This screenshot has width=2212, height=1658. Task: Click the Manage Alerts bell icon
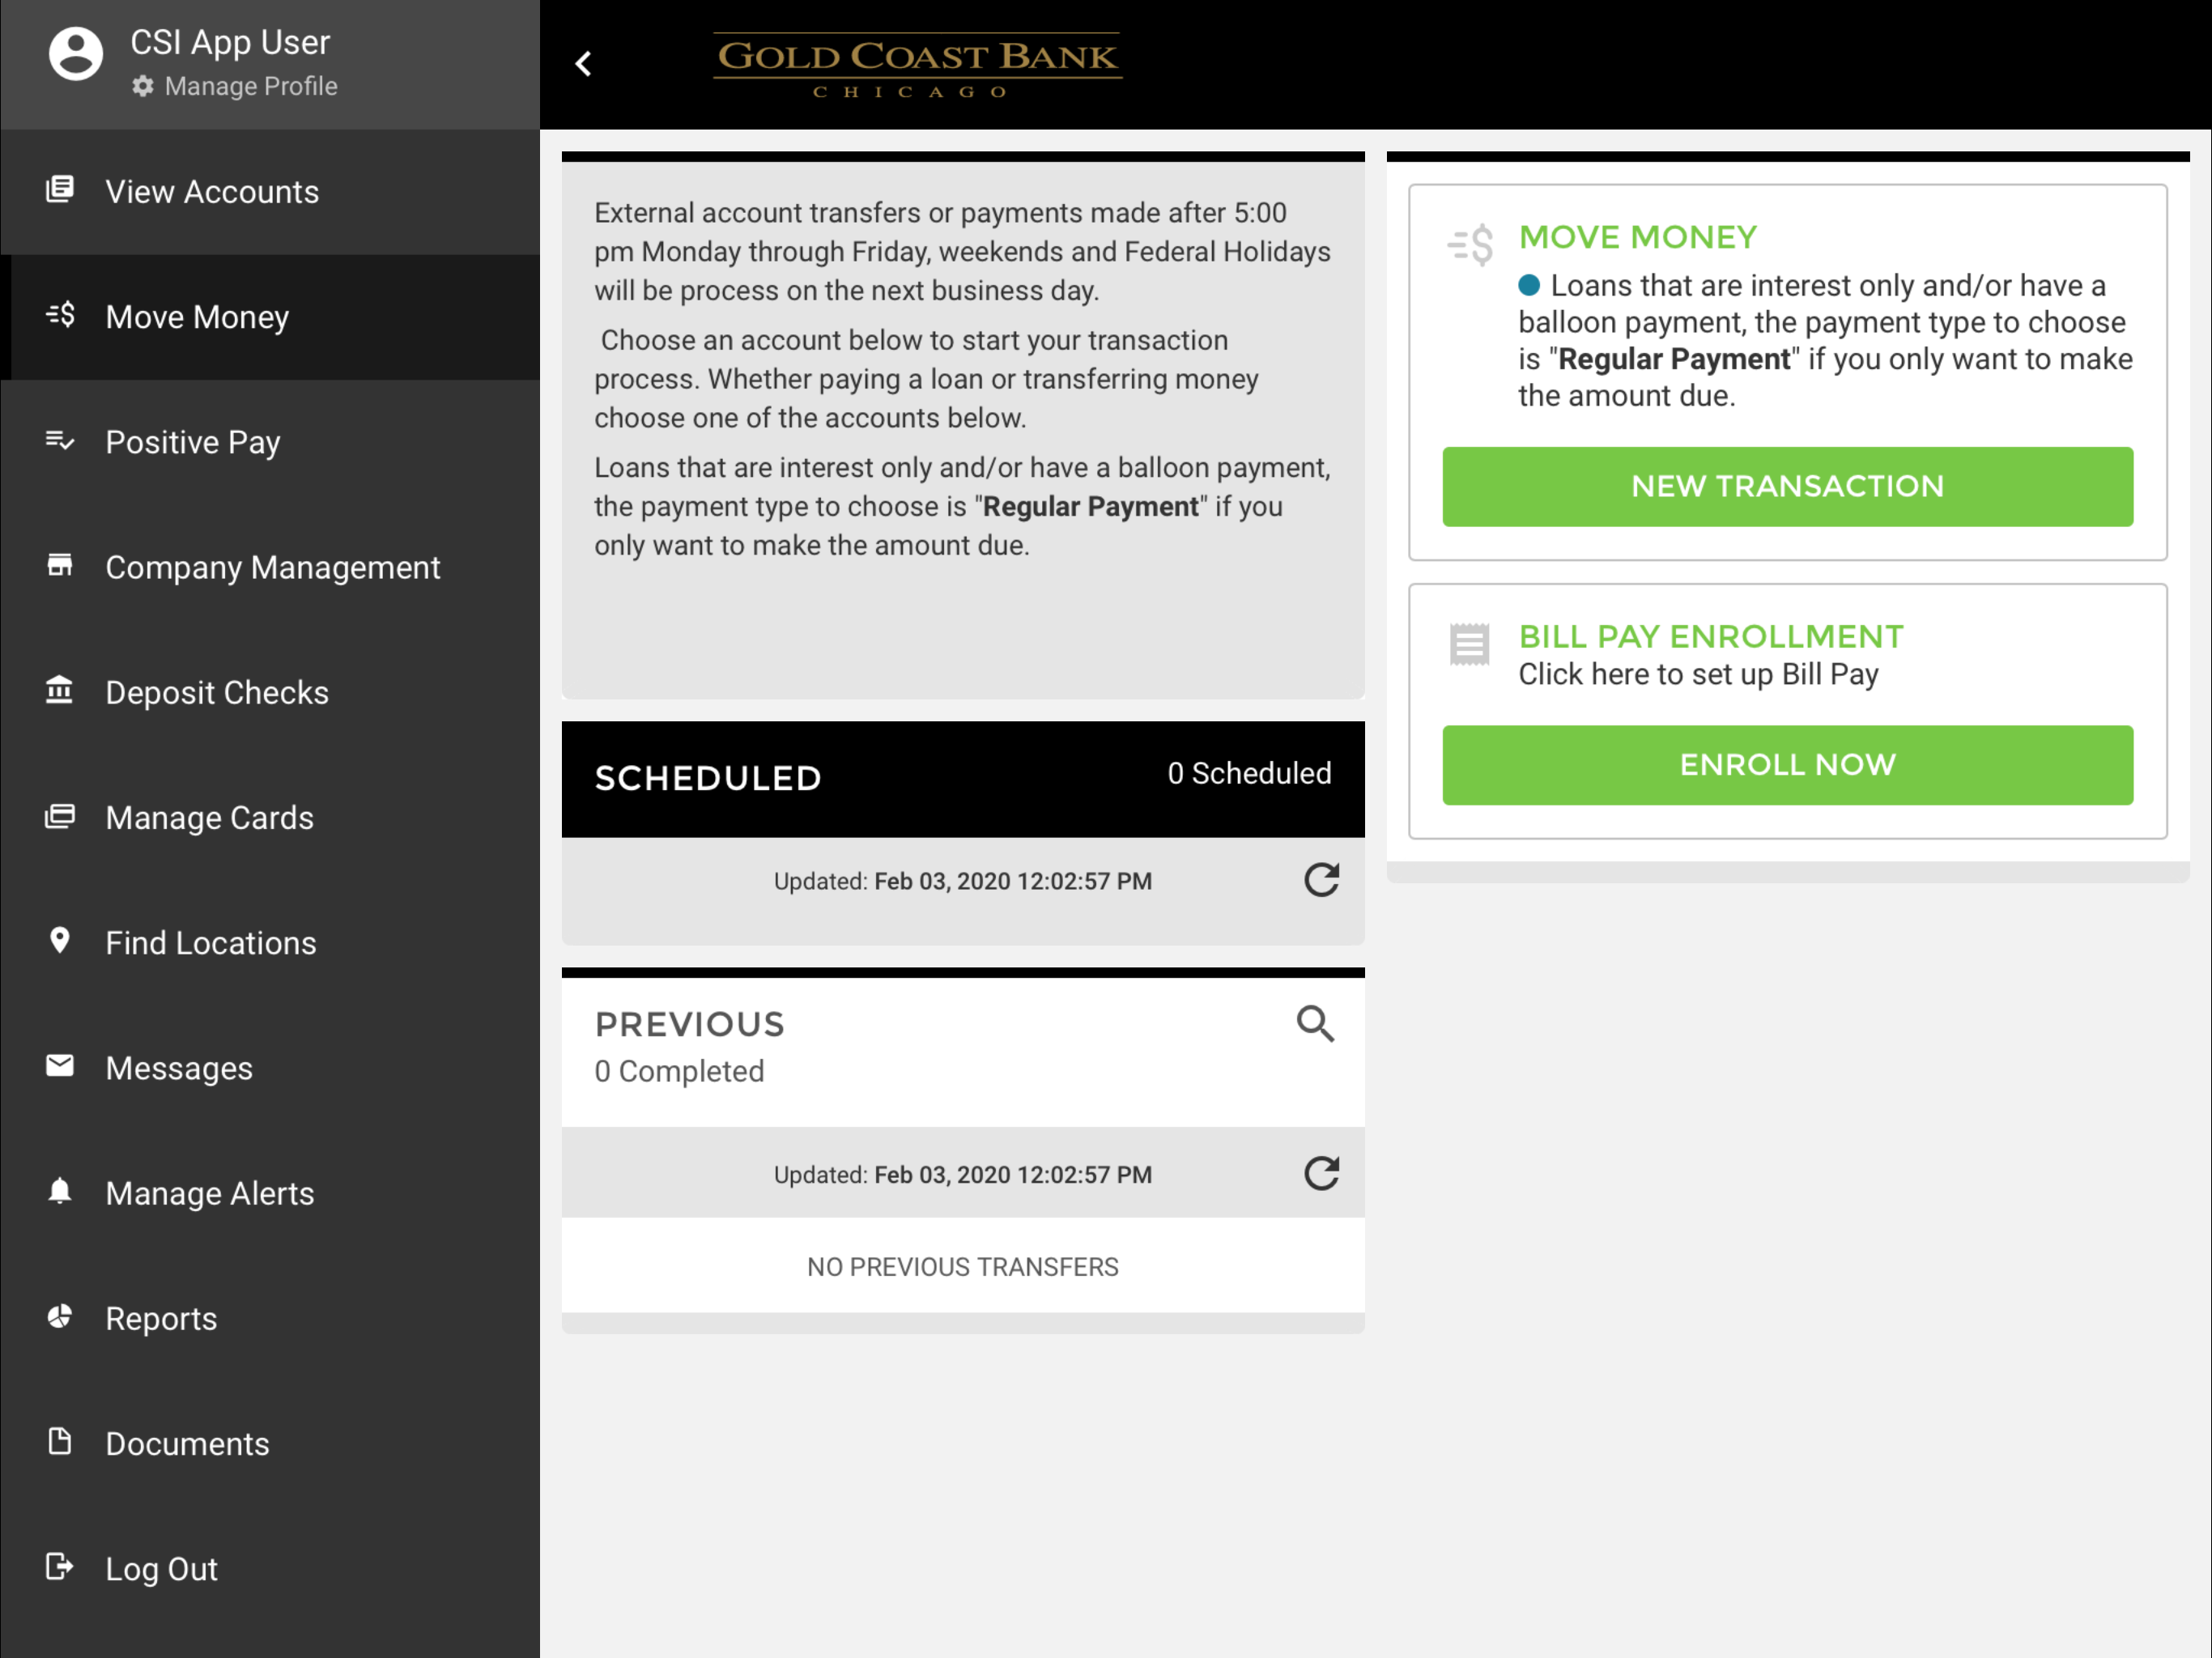60,1191
